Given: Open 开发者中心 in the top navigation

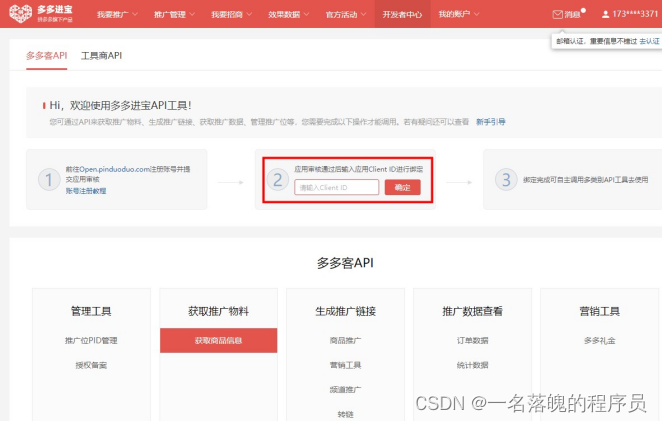Looking at the screenshot, I should tap(402, 14).
